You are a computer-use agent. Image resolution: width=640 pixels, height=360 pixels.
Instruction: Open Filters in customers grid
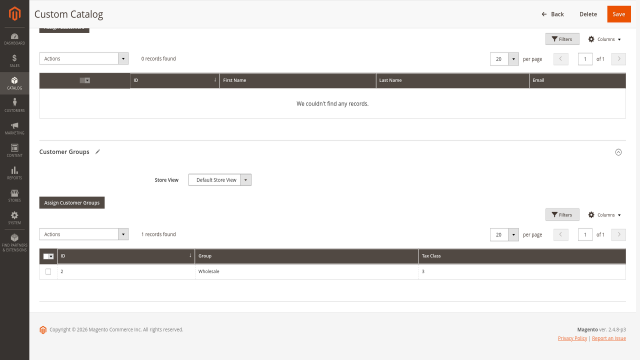coord(562,39)
